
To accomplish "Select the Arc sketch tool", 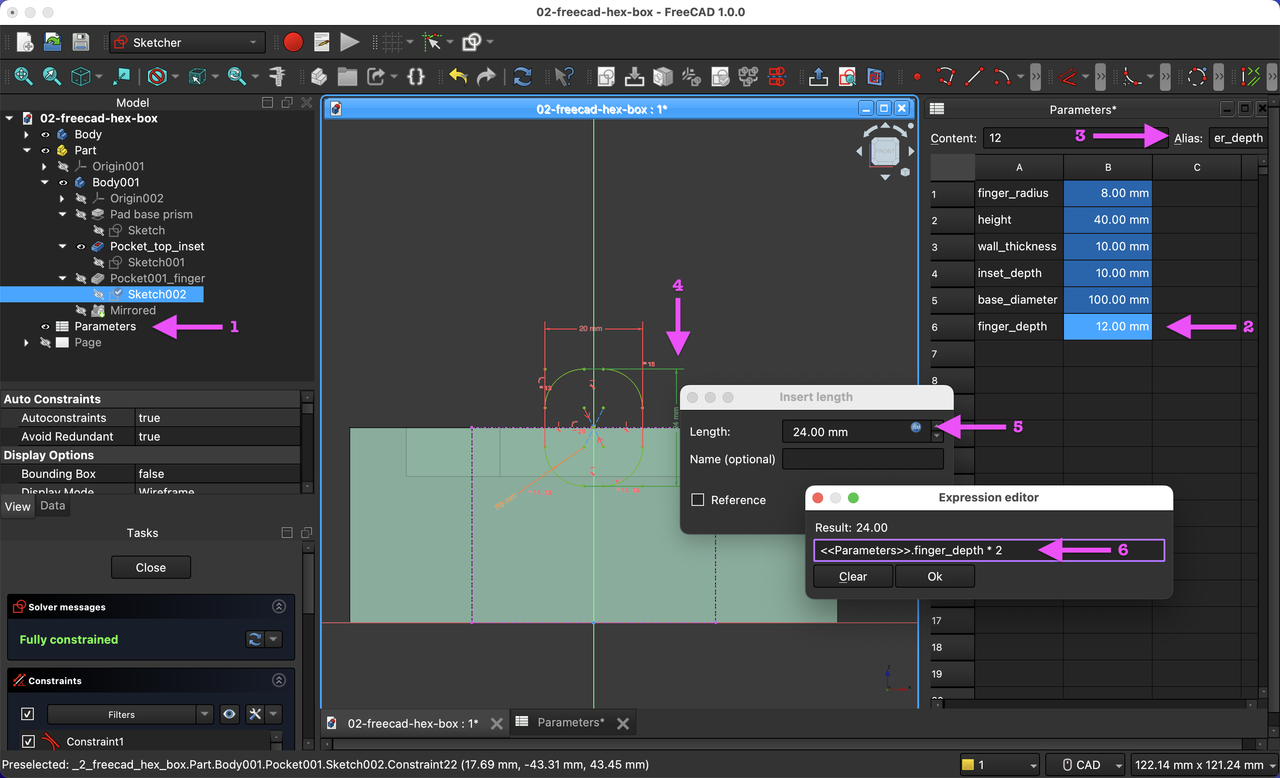I will coord(1002,76).
